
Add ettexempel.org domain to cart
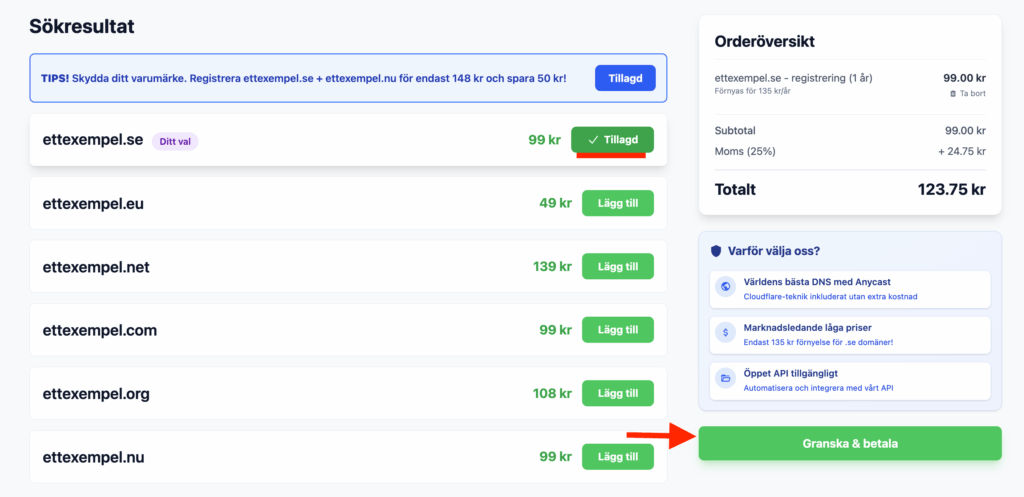[617, 393]
